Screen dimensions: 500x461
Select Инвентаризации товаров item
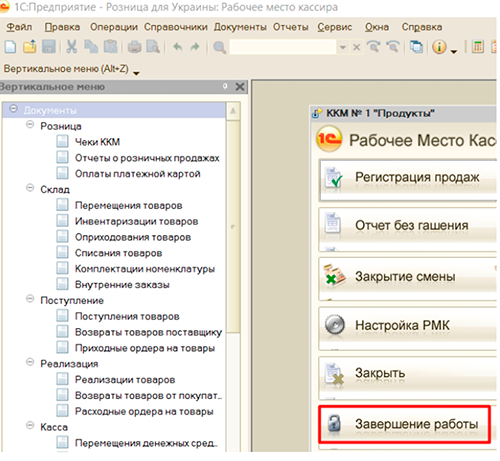coord(136,221)
